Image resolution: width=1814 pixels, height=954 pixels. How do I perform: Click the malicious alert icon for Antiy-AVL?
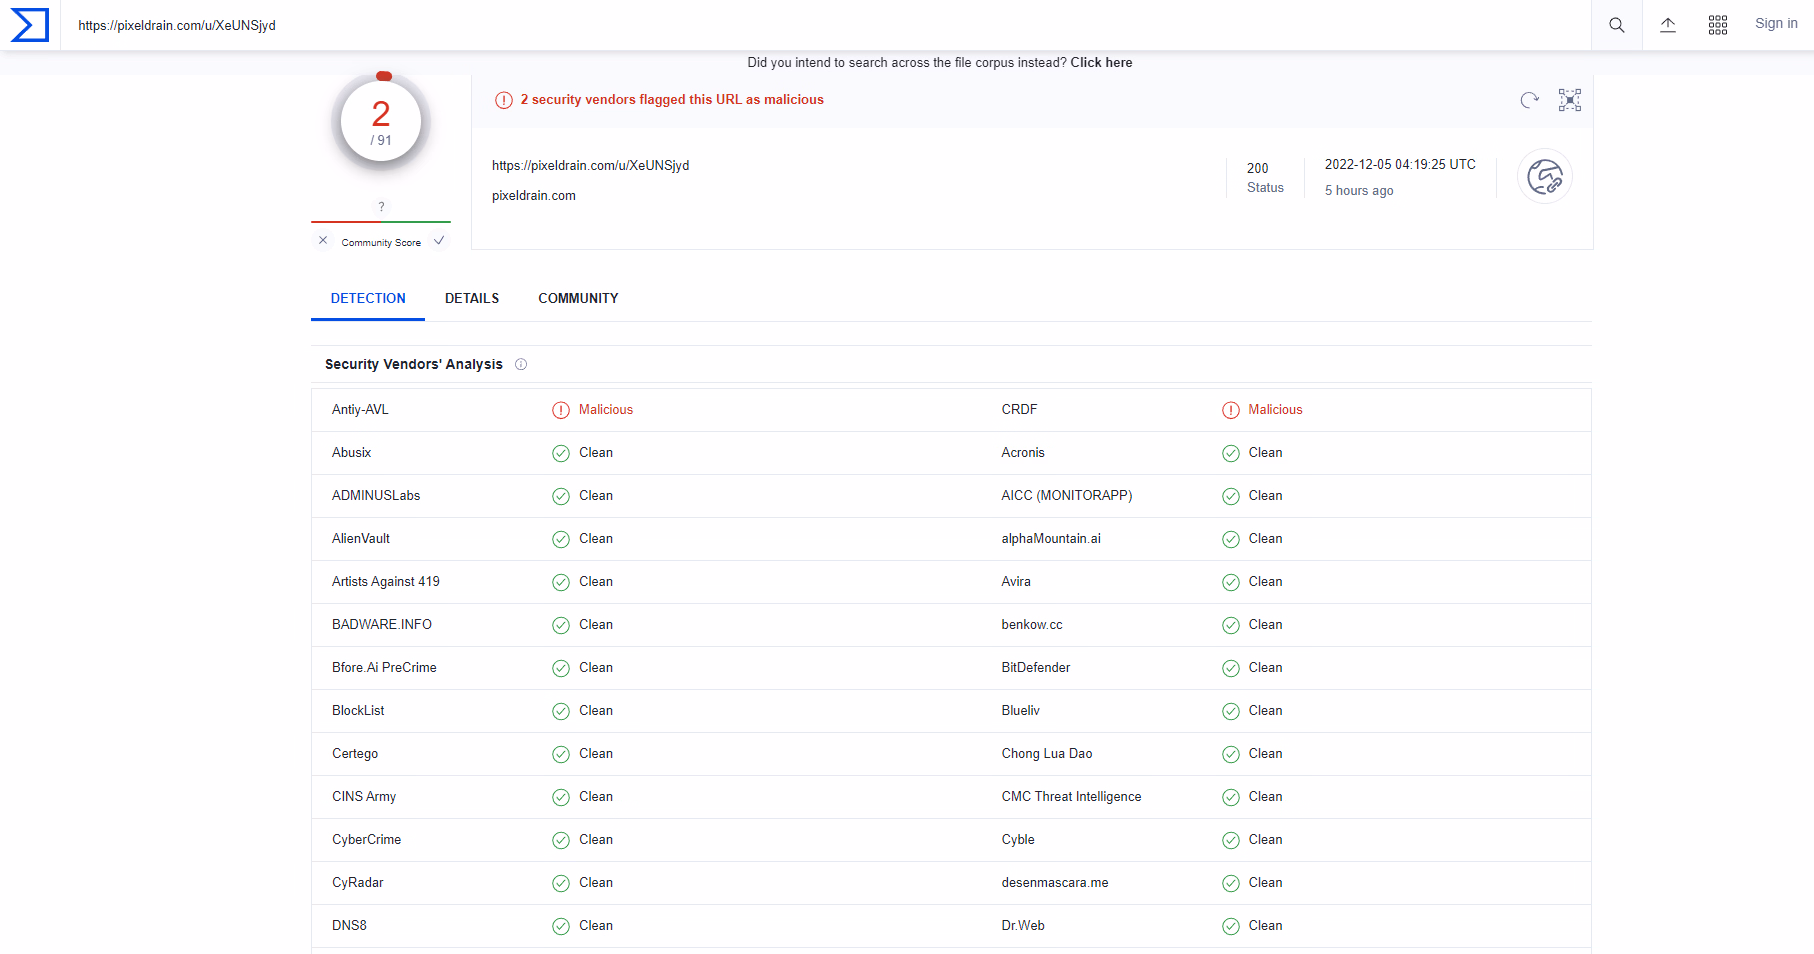(x=561, y=410)
